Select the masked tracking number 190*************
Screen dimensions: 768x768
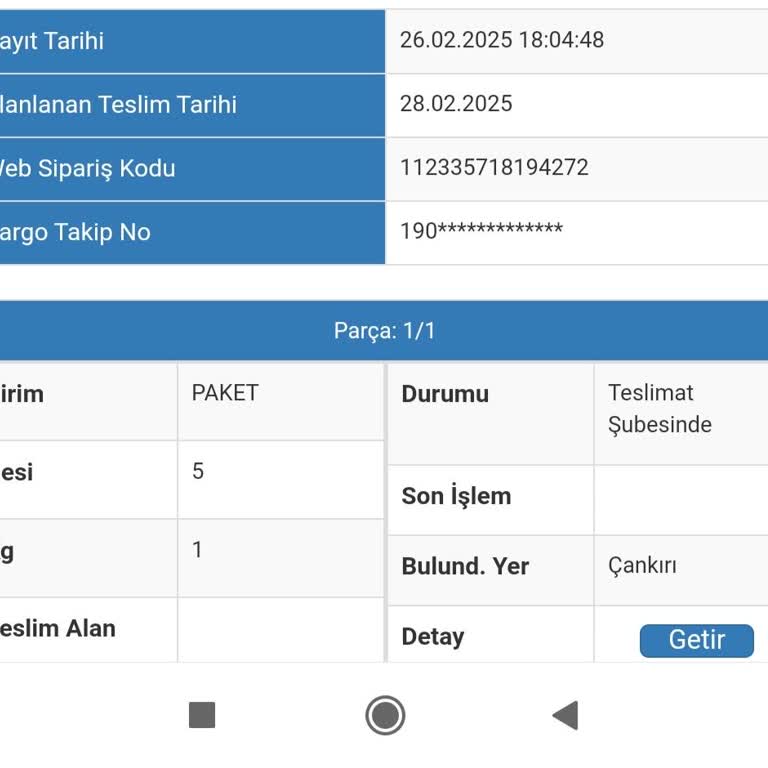coord(481,231)
